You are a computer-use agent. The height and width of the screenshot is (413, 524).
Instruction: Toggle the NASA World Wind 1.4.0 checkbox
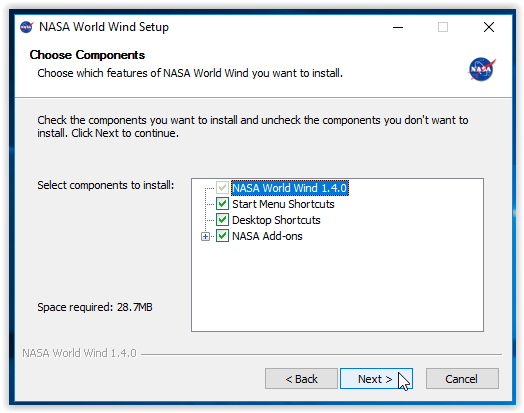pos(223,188)
